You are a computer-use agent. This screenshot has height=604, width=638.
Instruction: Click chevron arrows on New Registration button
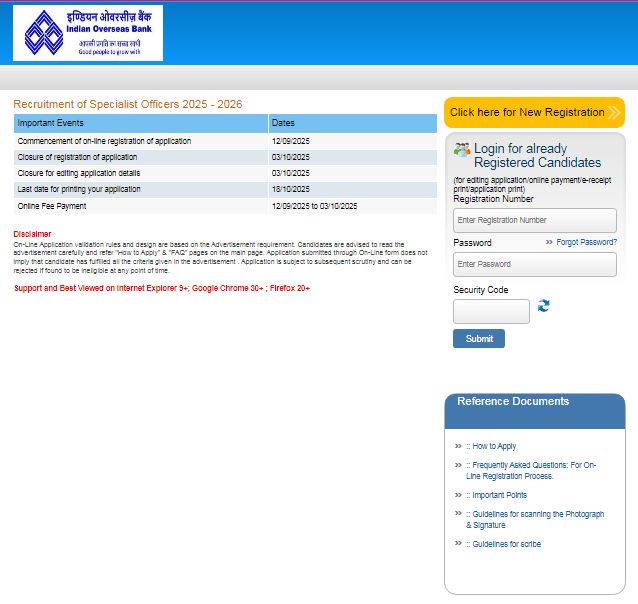click(614, 112)
